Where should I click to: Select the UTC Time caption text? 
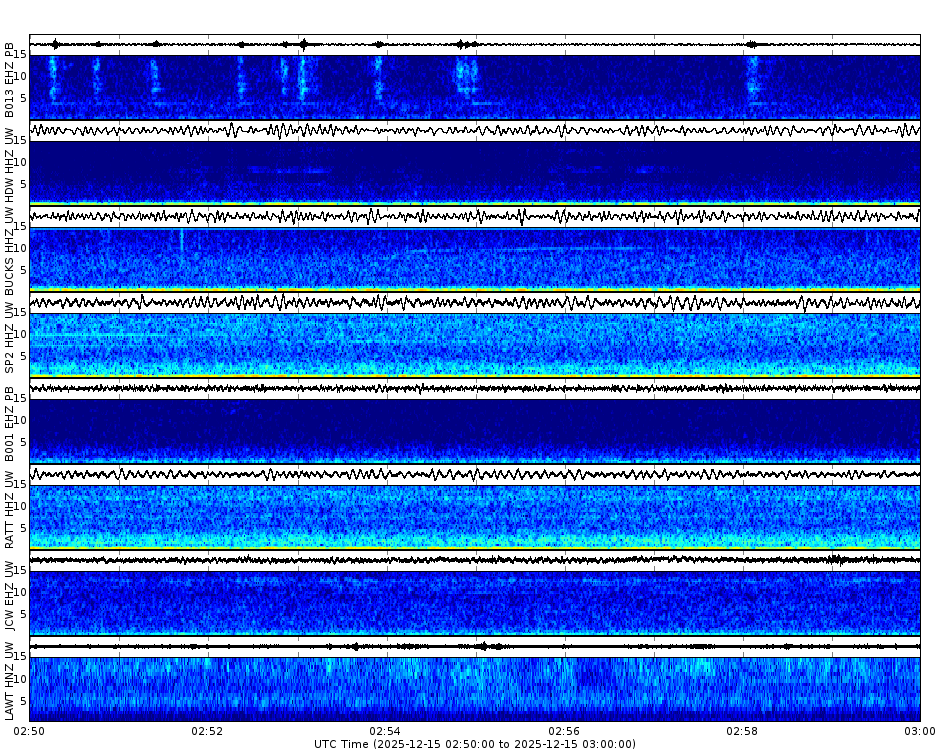coord(475,746)
